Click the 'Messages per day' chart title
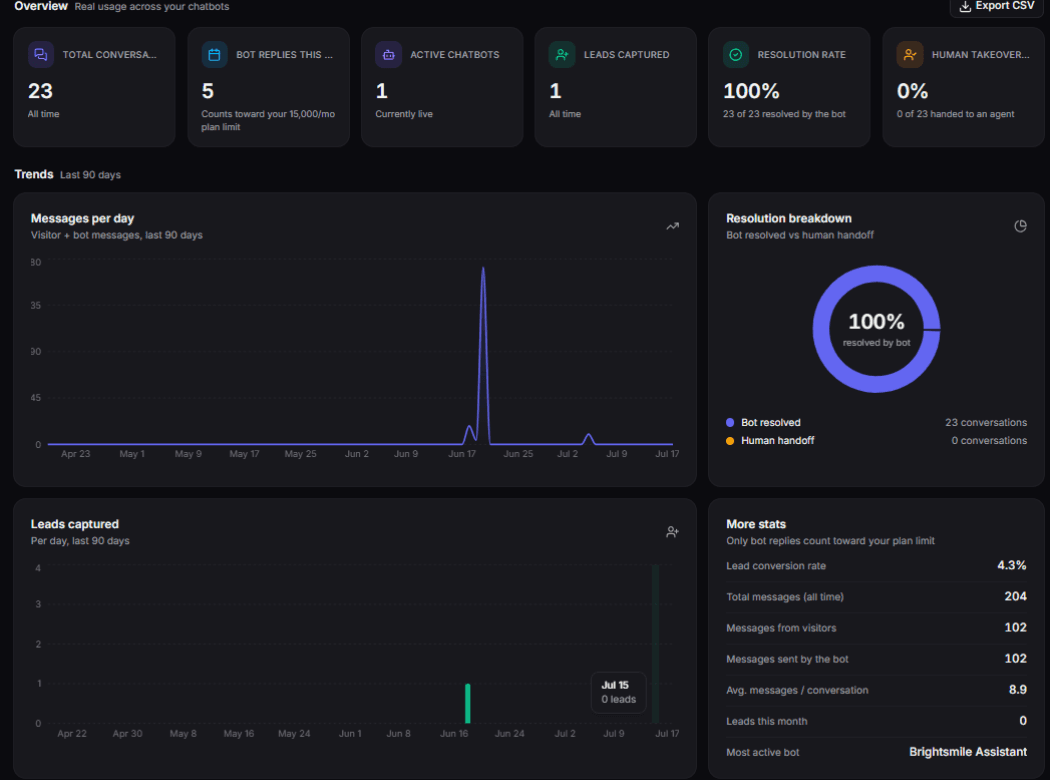This screenshot has height=780, width=1050. click(x=82, y=218)
